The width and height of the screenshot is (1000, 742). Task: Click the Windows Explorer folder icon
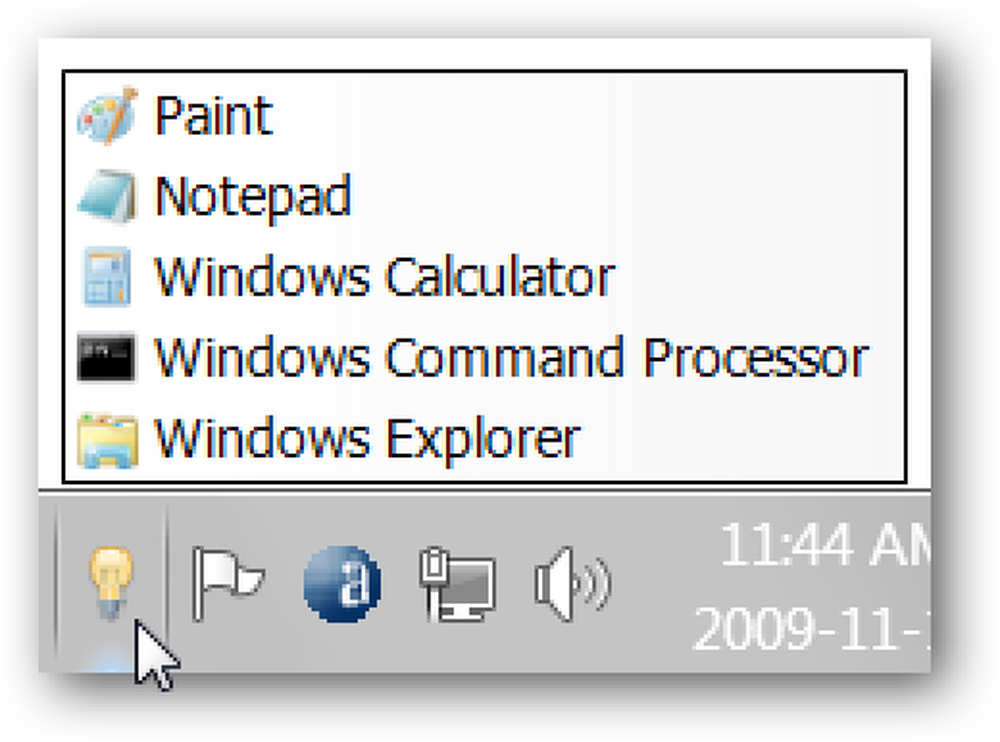click(107, 440)
